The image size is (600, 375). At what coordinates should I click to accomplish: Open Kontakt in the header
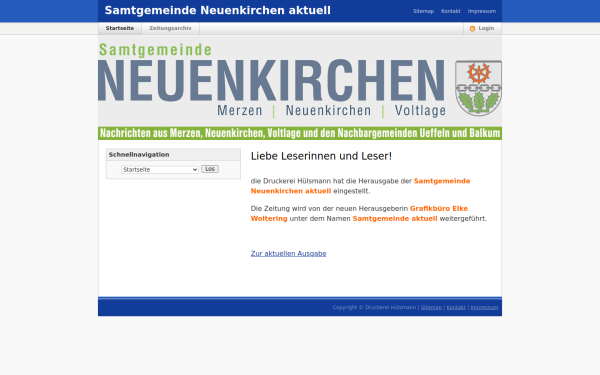[451, 11]
